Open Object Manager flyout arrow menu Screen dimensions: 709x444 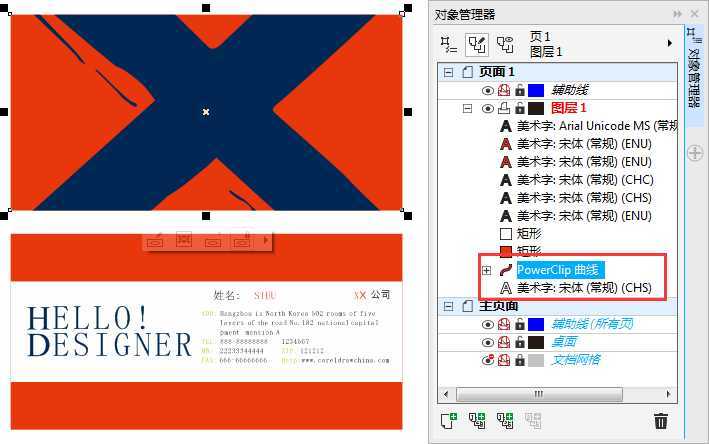point(670,43)
